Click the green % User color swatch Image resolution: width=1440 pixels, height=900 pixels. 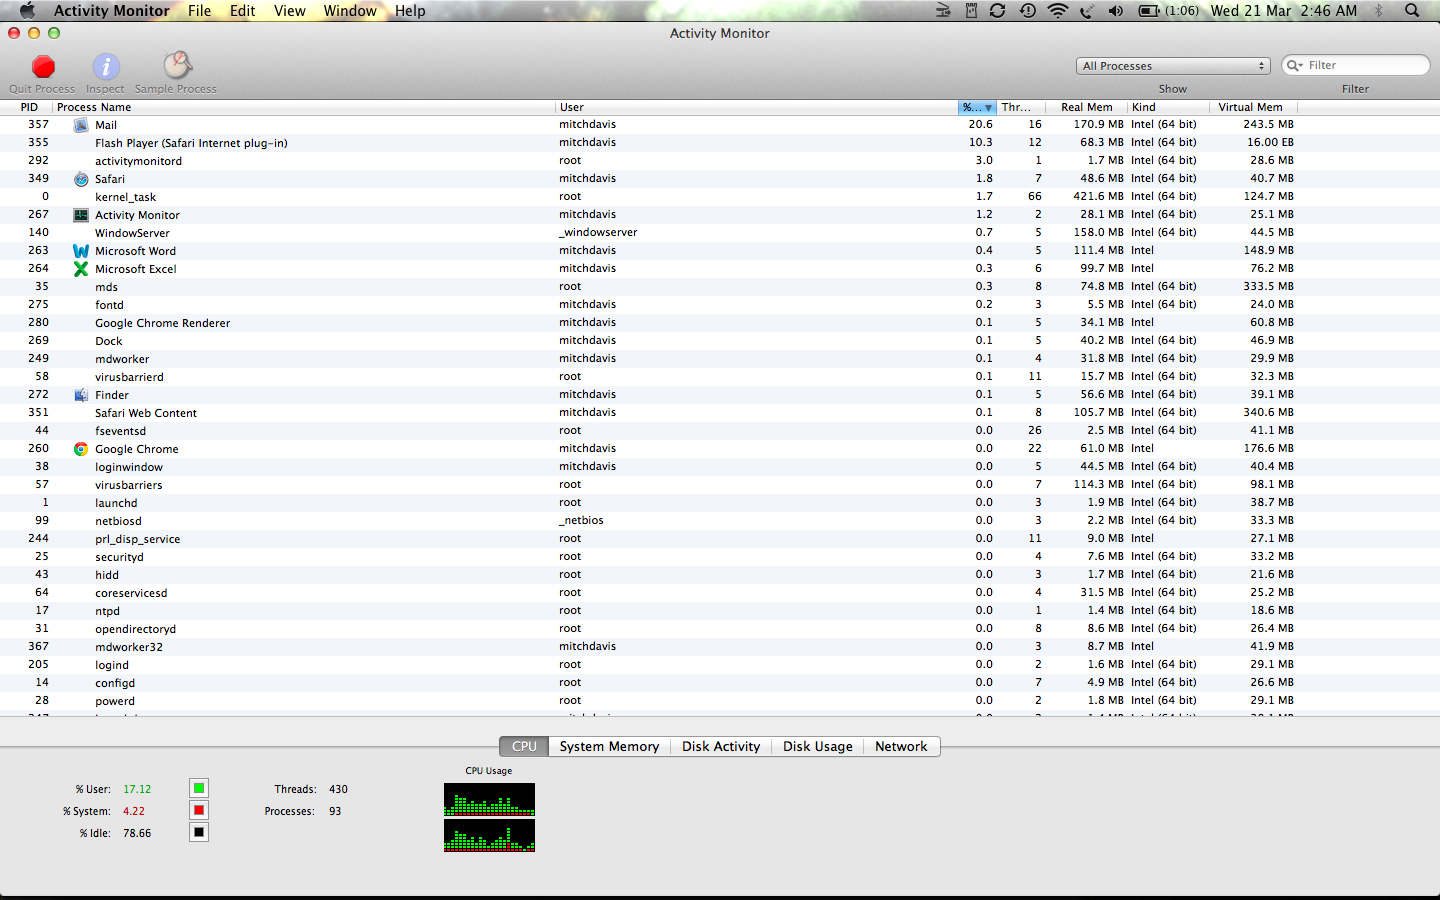pyautogui.click(x=199, y=788)
